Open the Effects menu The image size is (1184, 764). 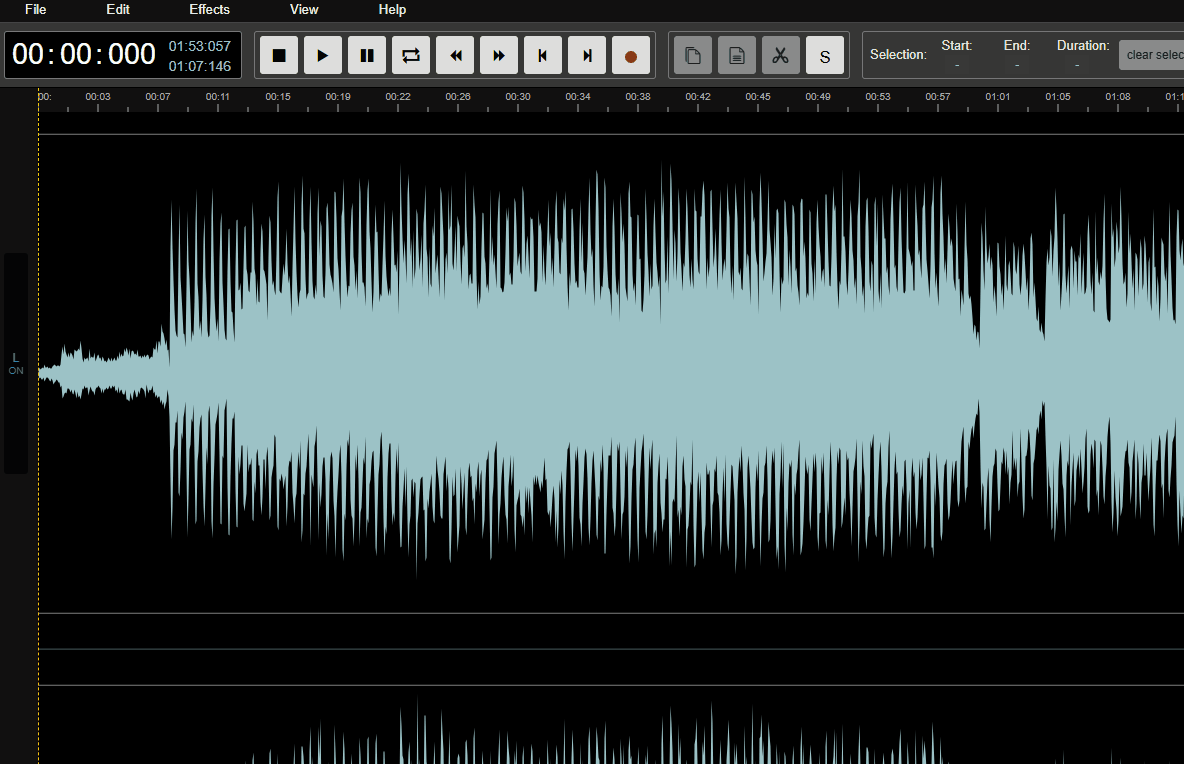click(x=209, y=10)
